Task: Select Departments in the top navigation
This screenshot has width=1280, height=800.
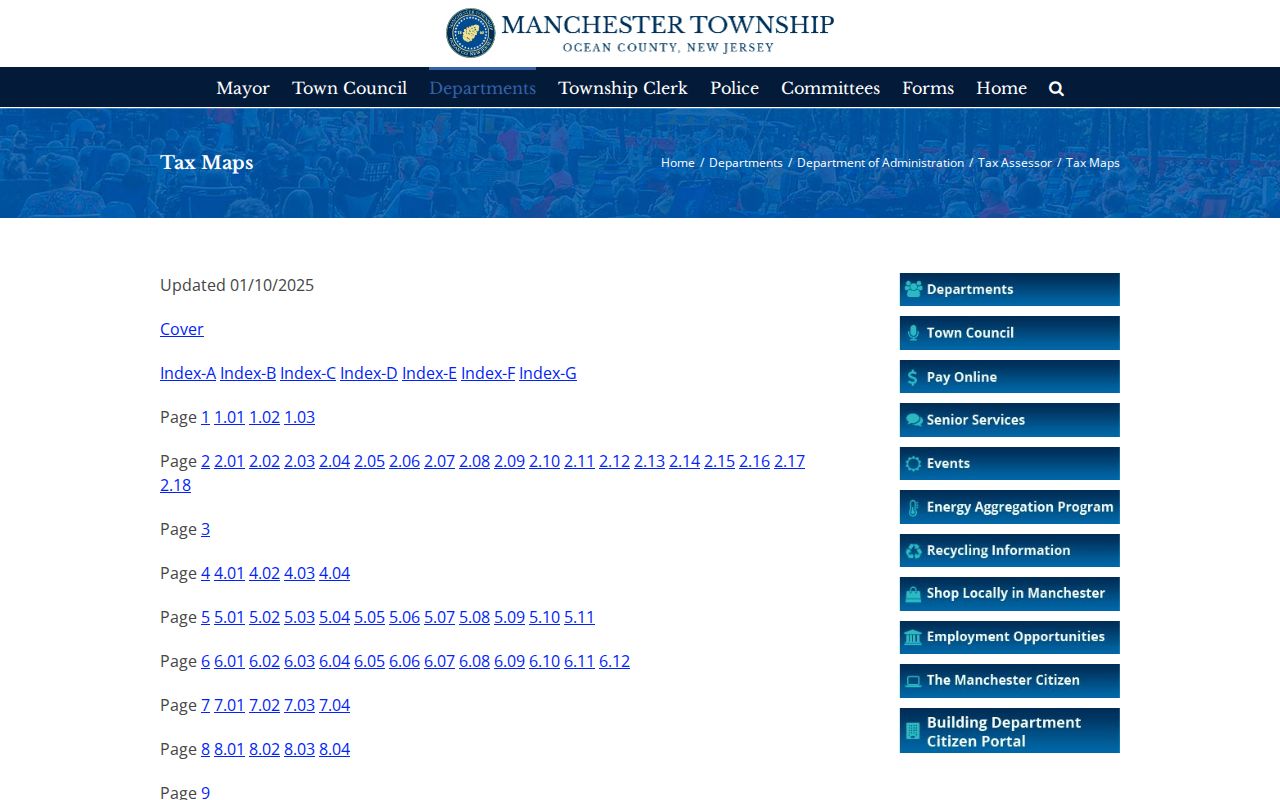Action: 482,88
